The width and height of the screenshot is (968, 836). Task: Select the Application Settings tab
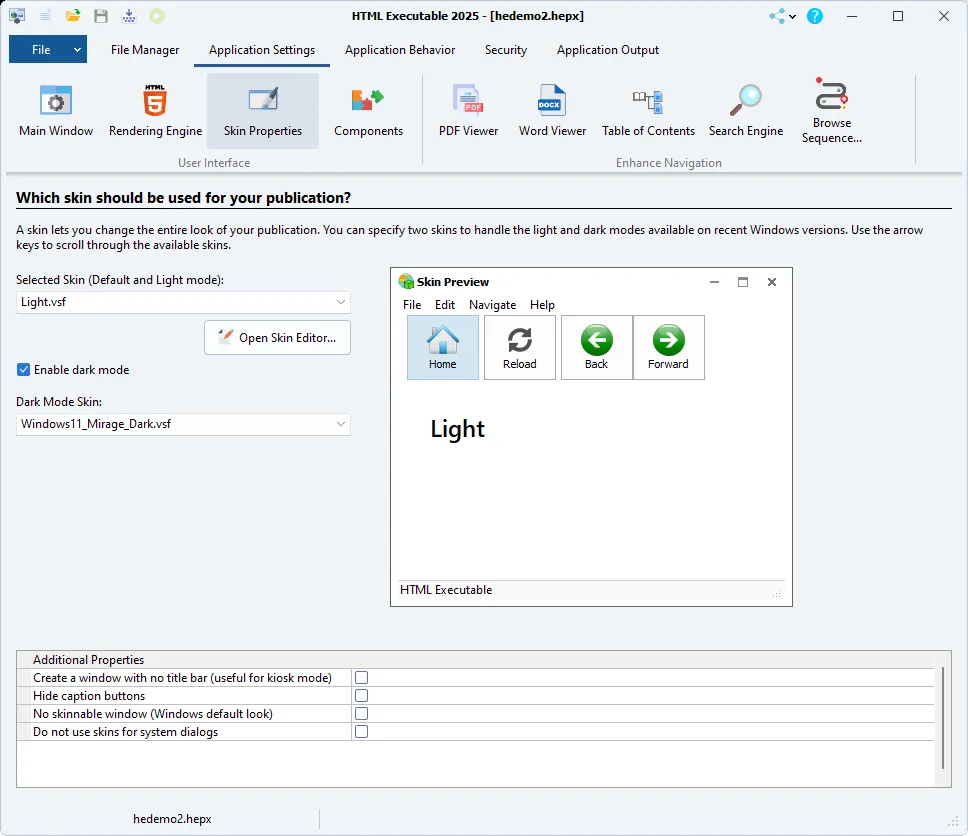tap(262, 50)
